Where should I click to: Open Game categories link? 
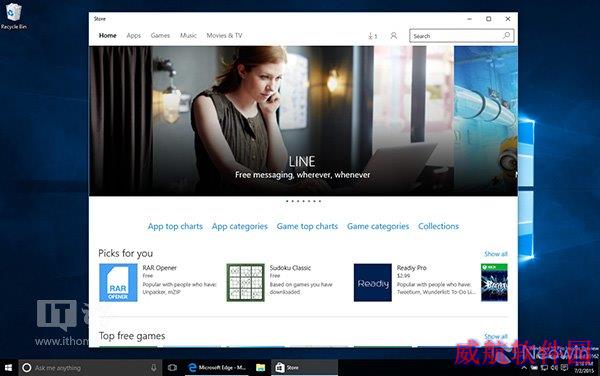click(x=378, y=226)
